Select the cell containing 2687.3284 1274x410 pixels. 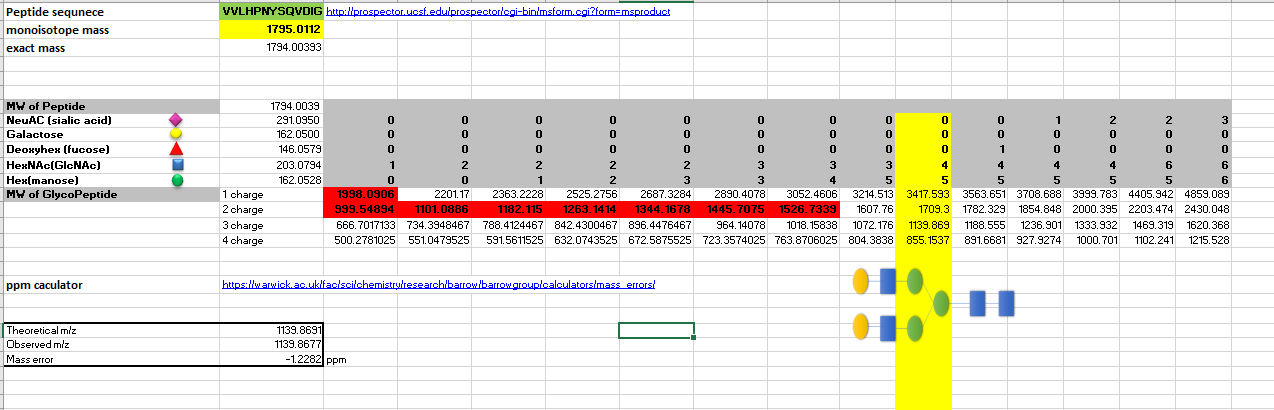tap(656, 194)
